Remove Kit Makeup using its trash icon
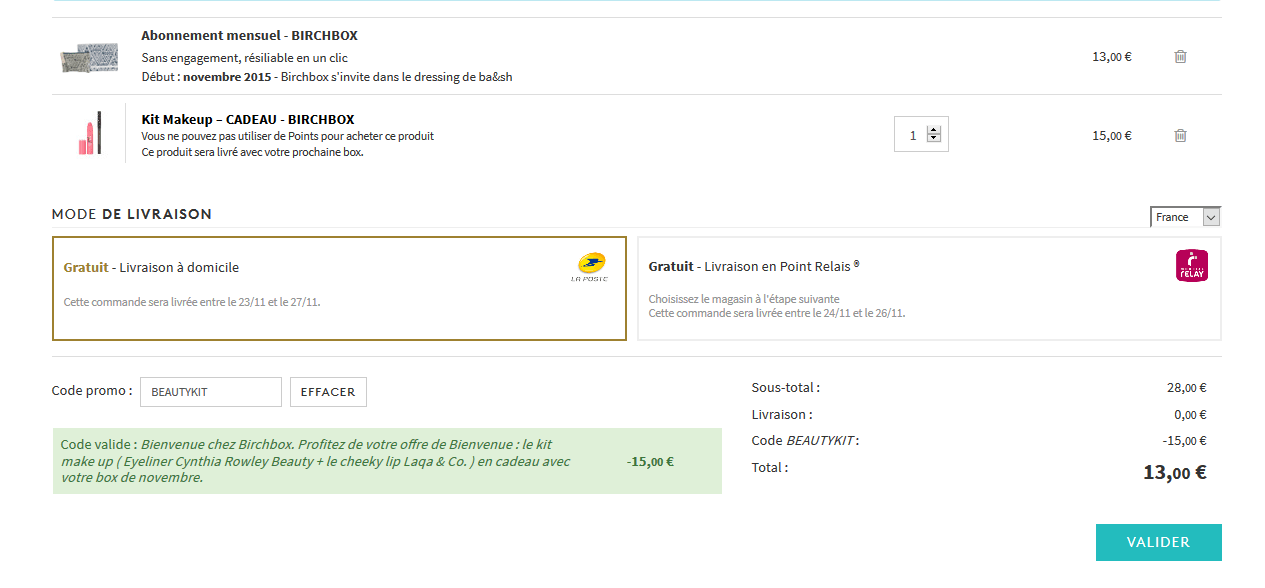 pos(1180,135)
